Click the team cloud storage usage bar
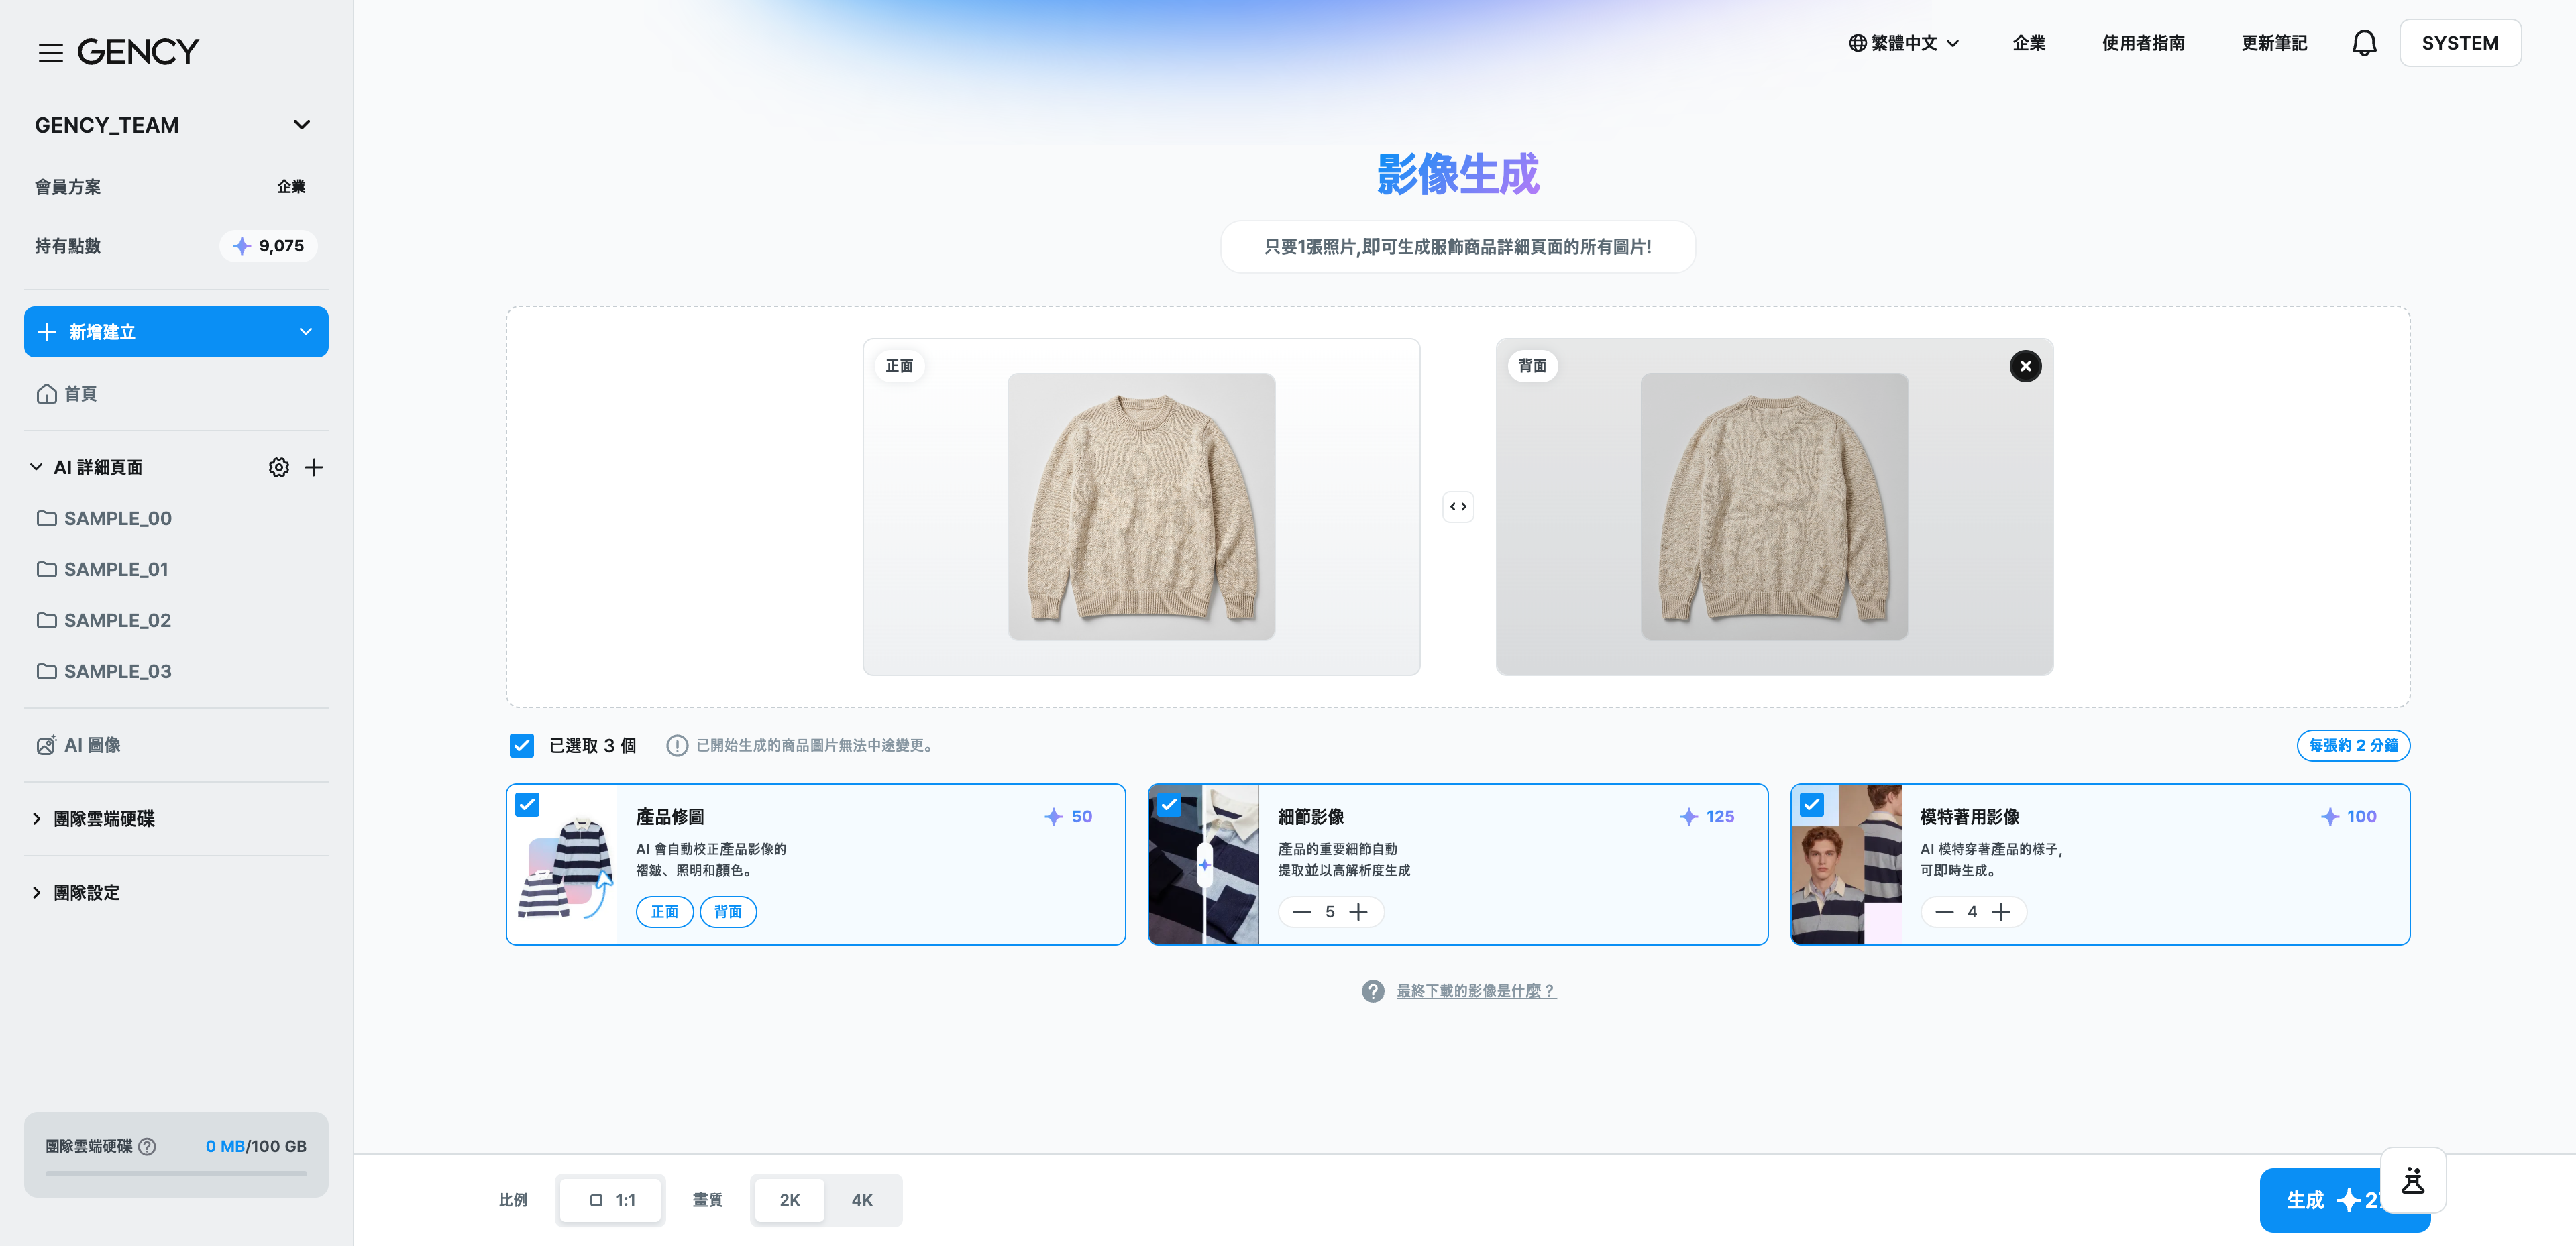The image size is (2576, 1246). (176, 1173)
